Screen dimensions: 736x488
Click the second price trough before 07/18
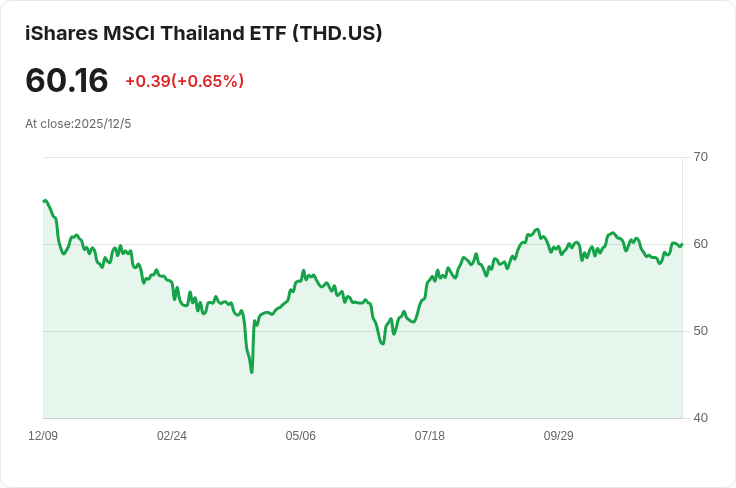click(x=382, y=344)
